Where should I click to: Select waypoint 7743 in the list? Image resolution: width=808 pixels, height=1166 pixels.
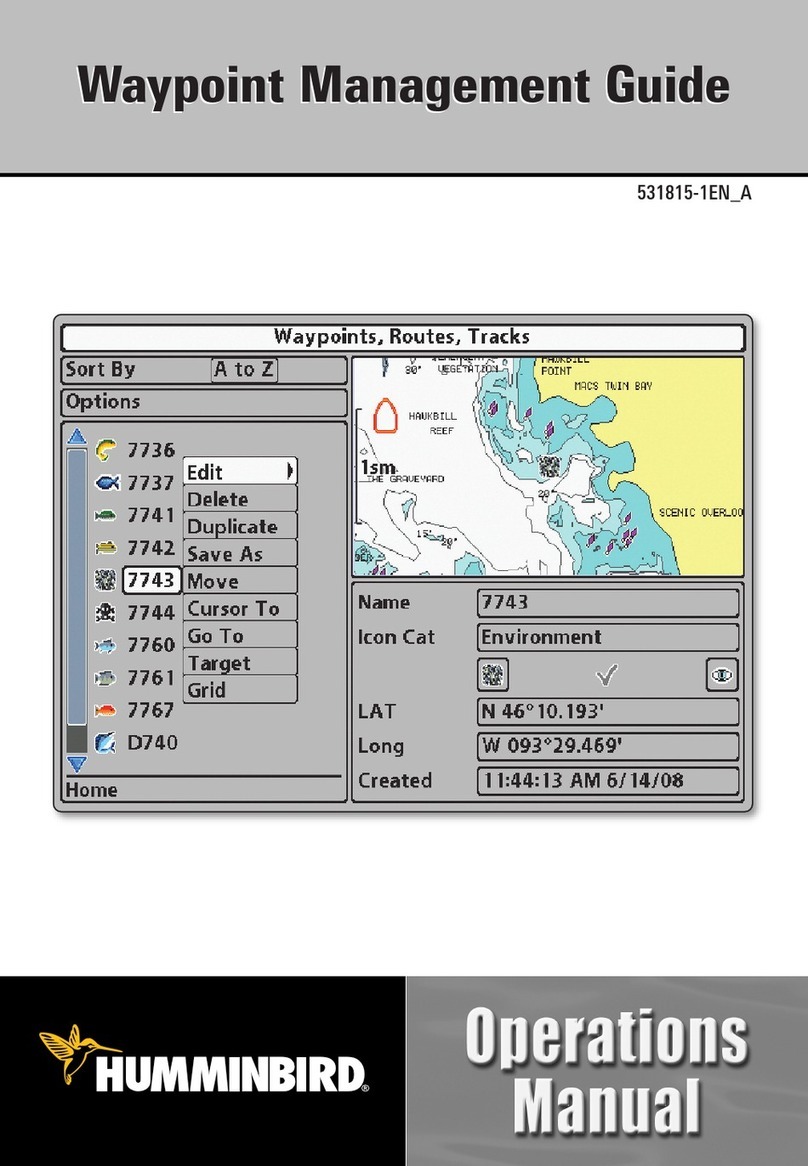pos(151,580)
